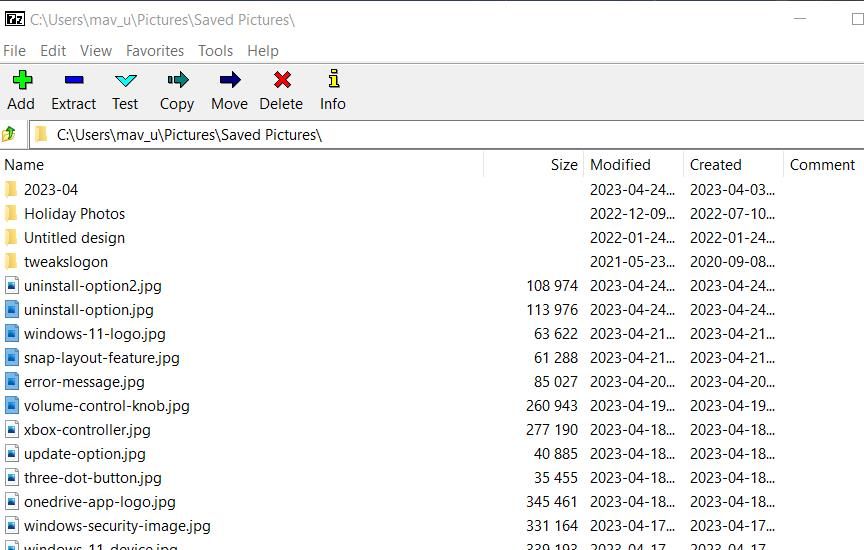Select the tweakslogon folder icon
This screenshot has height=550, width=864.
[11, 261]
